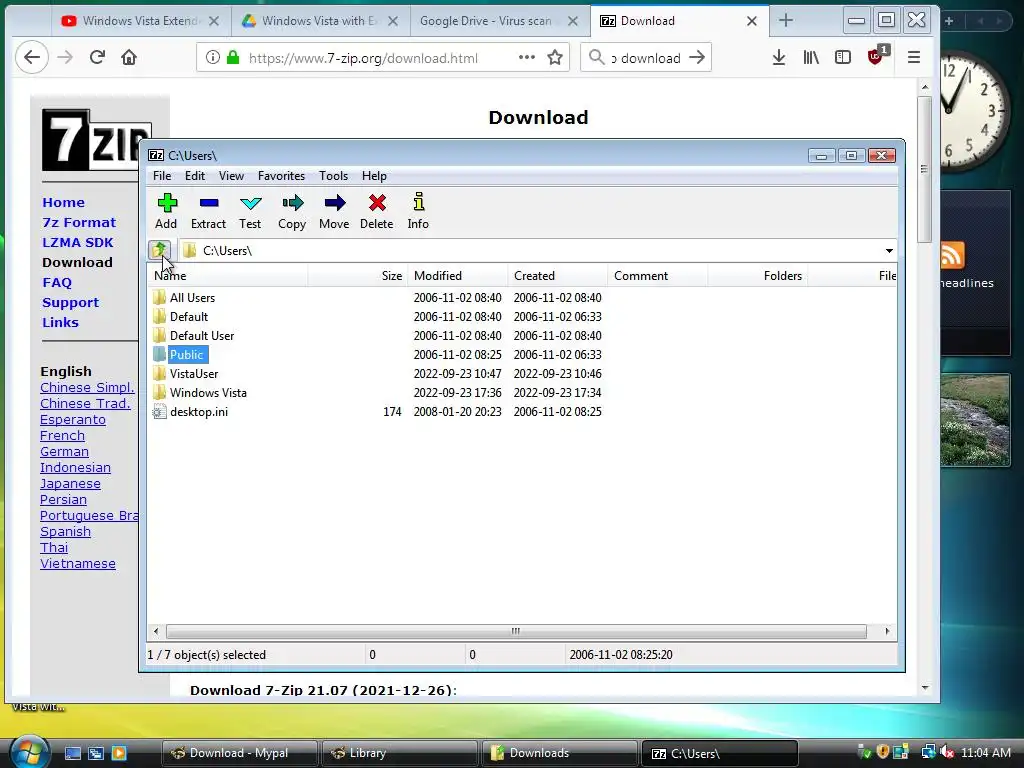Select the VistaUser folder
The height and width of the screenshot is (768, 1024).
(x=194, y=374)
